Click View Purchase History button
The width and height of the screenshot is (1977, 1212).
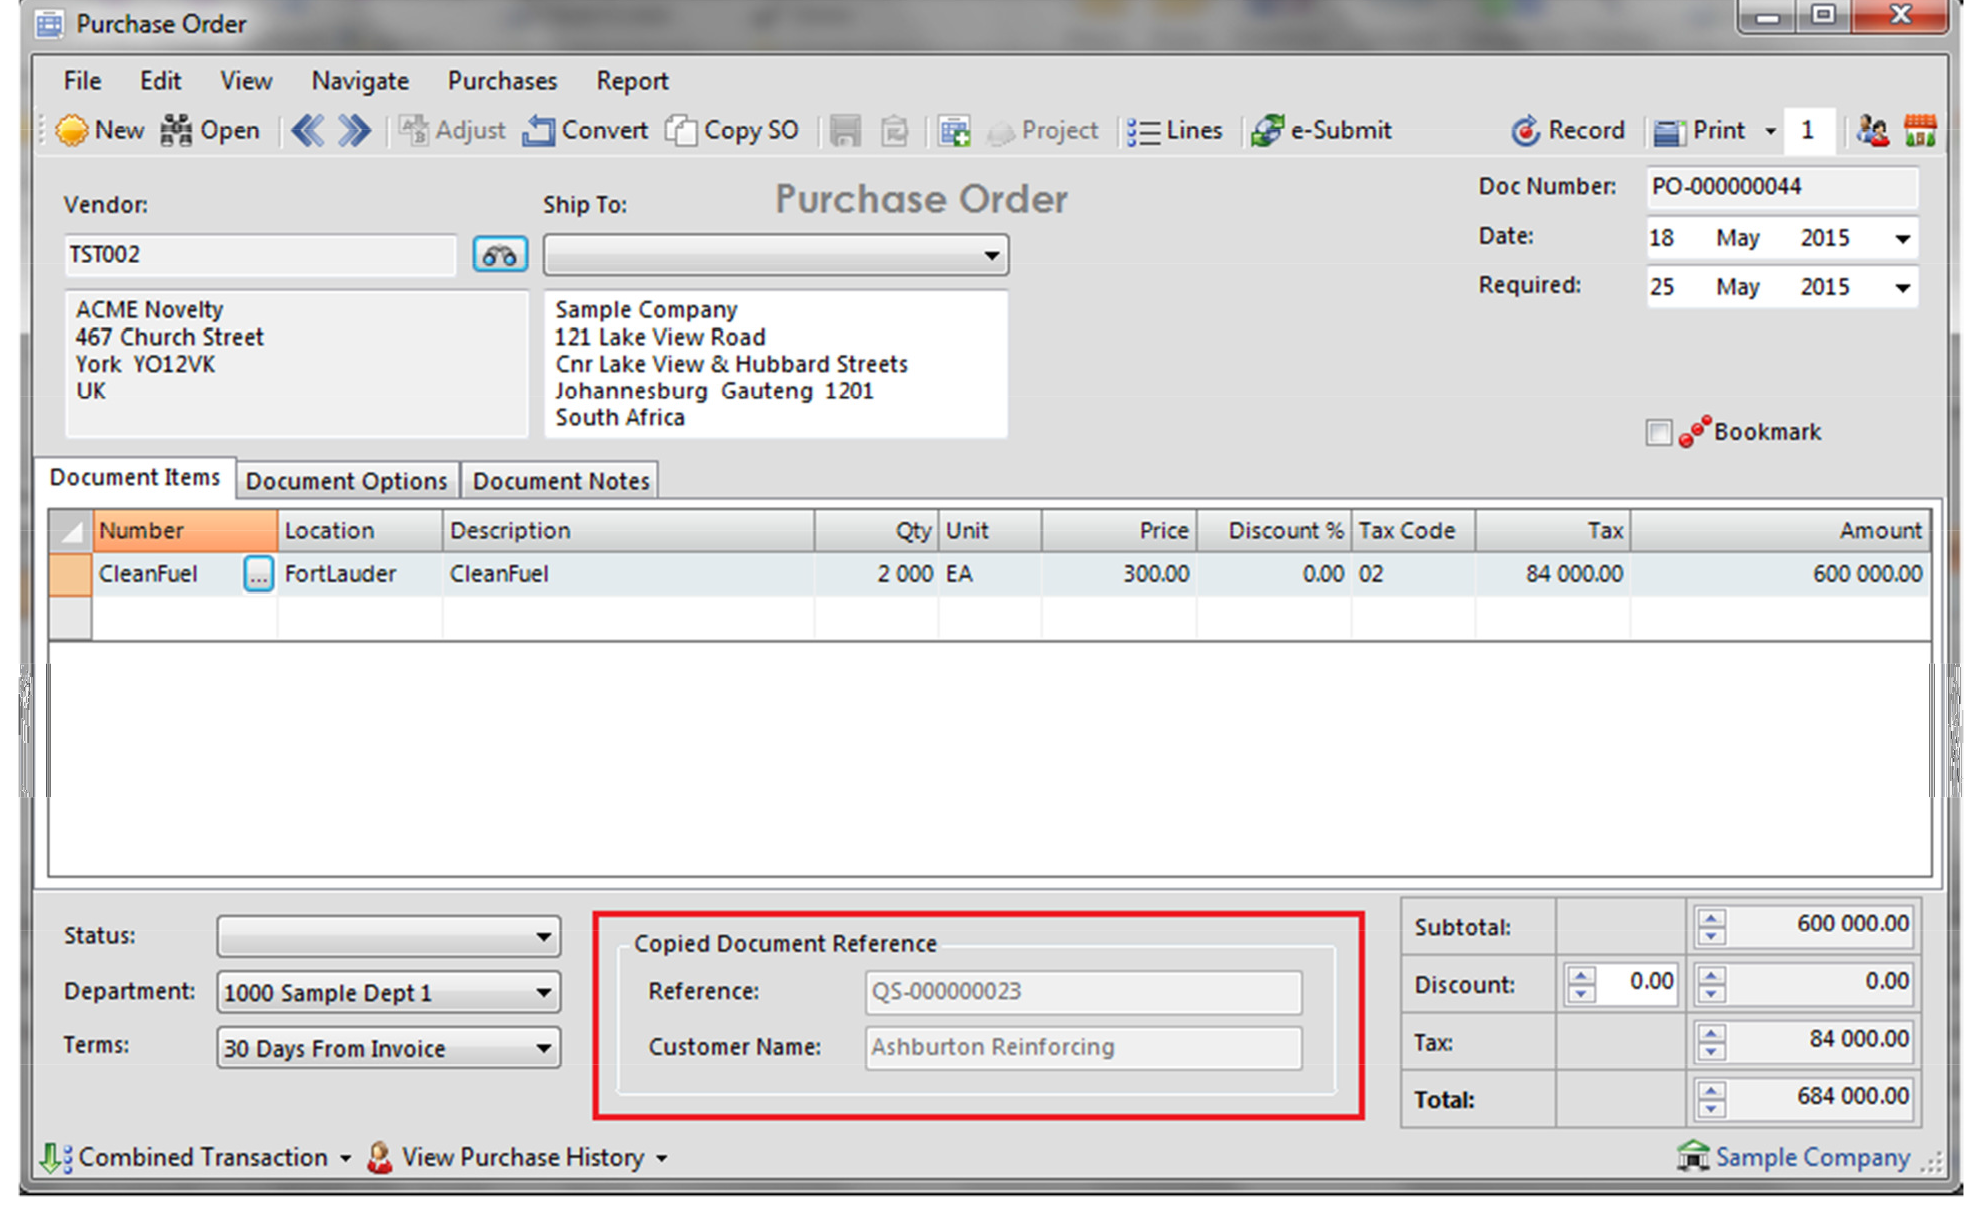click(x=522, y=1157)
